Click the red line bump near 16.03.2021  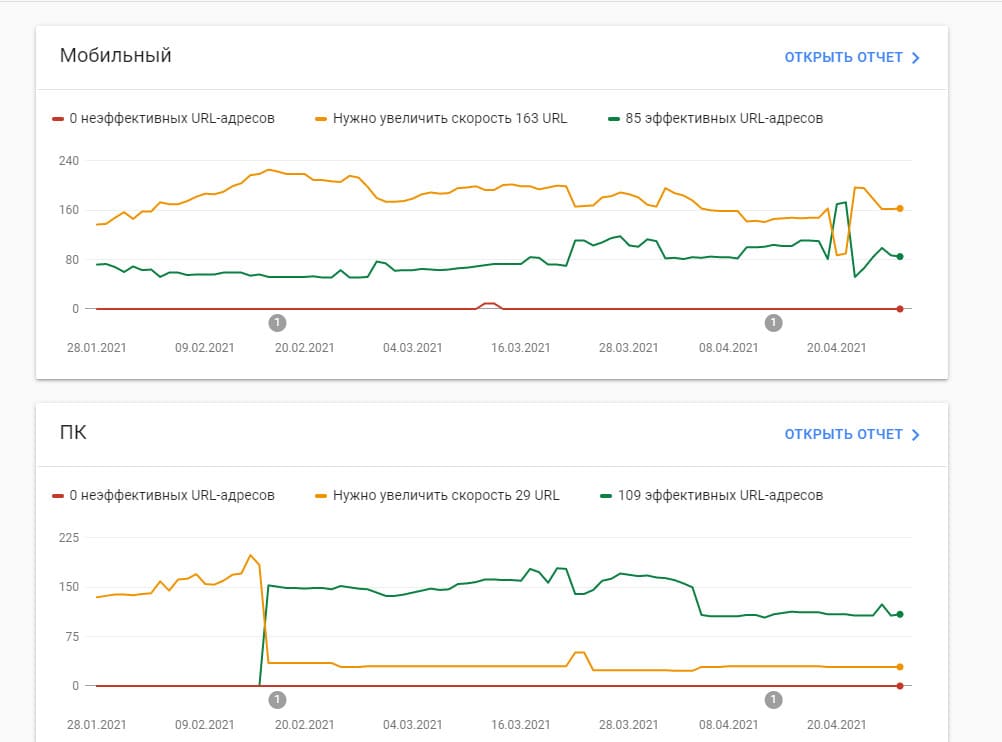[x=488, y=303]
